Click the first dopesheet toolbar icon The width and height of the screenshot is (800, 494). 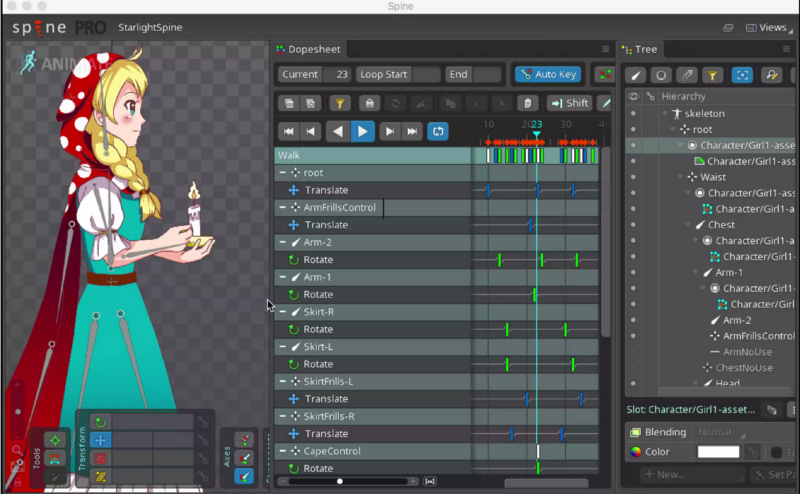pos(289,104)
